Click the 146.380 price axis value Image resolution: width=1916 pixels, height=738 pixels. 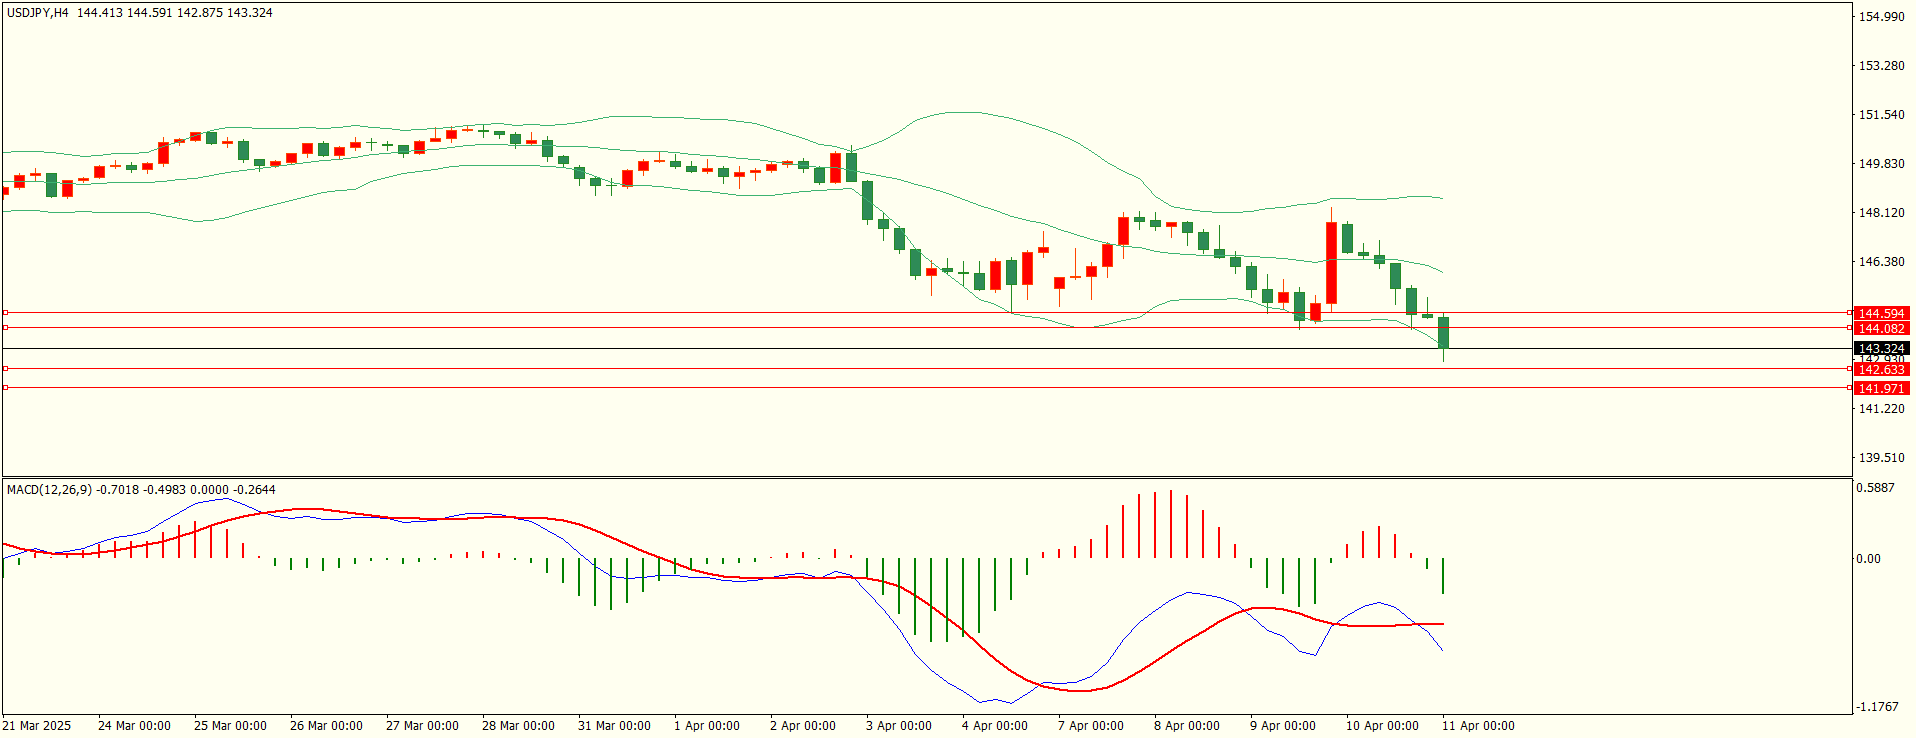(1881, 262)
